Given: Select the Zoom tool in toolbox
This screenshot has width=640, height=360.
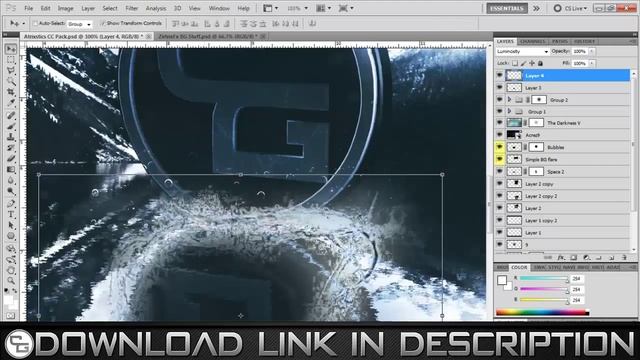Looking at the screenshot, I should point(11,281).
